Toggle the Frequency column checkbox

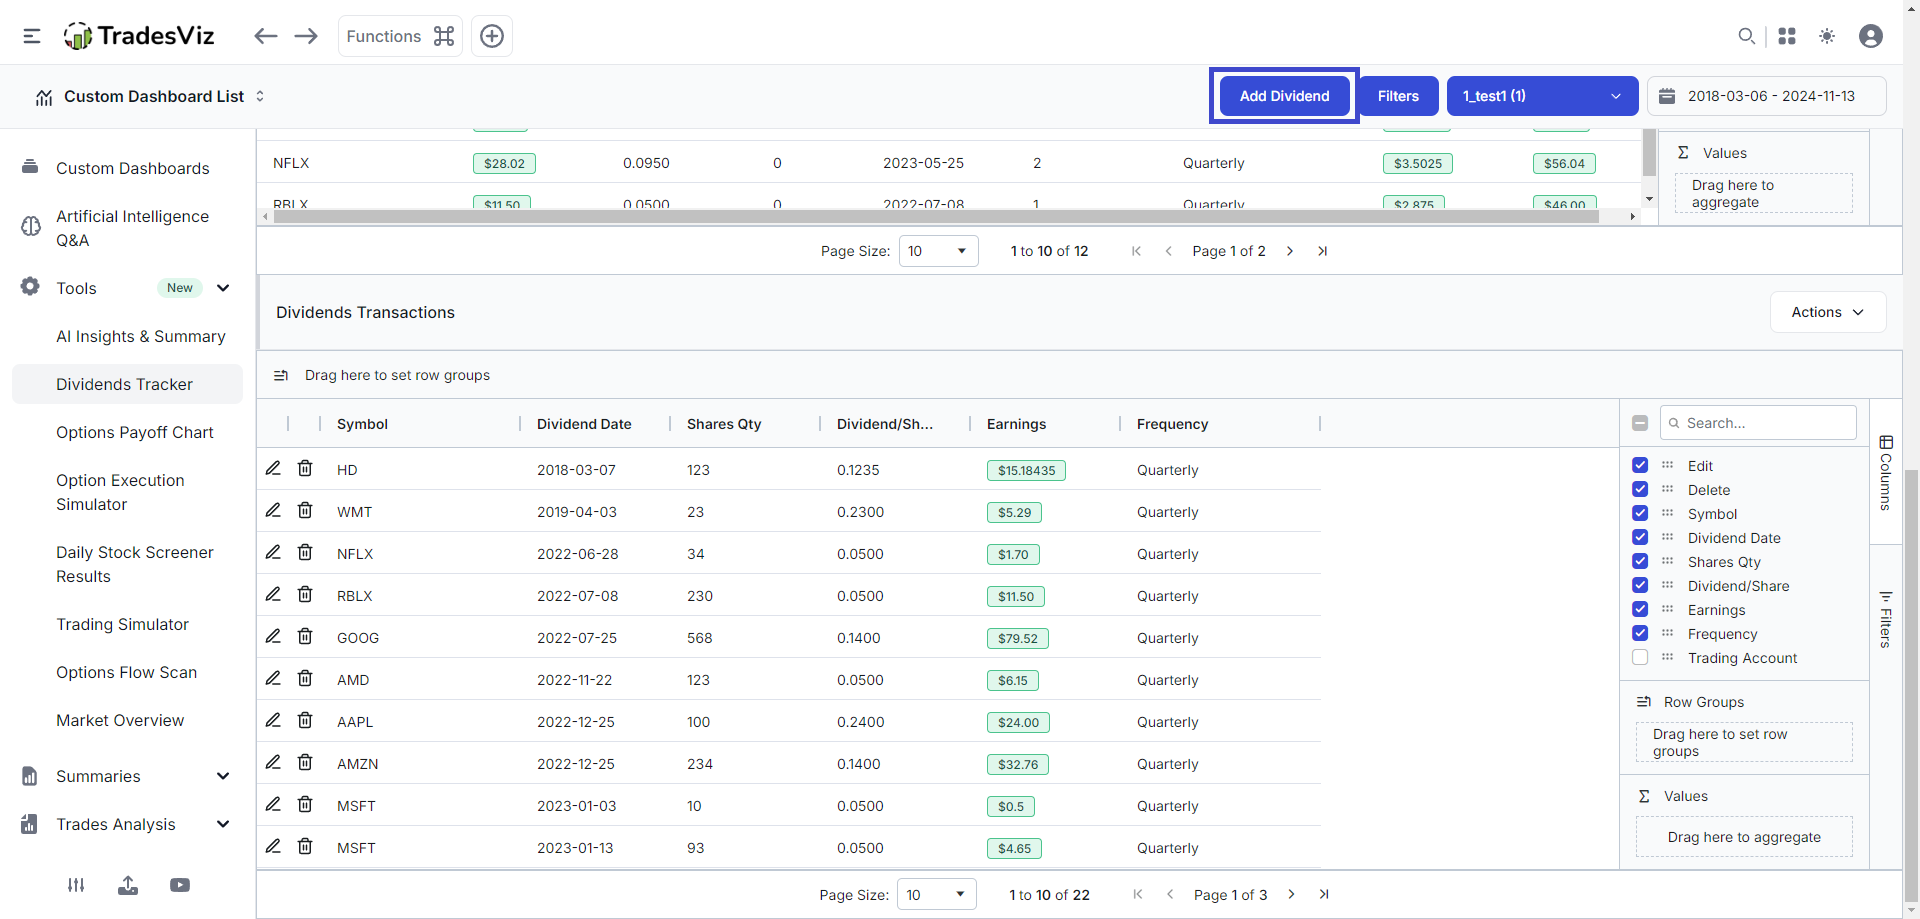[1640, 633]
